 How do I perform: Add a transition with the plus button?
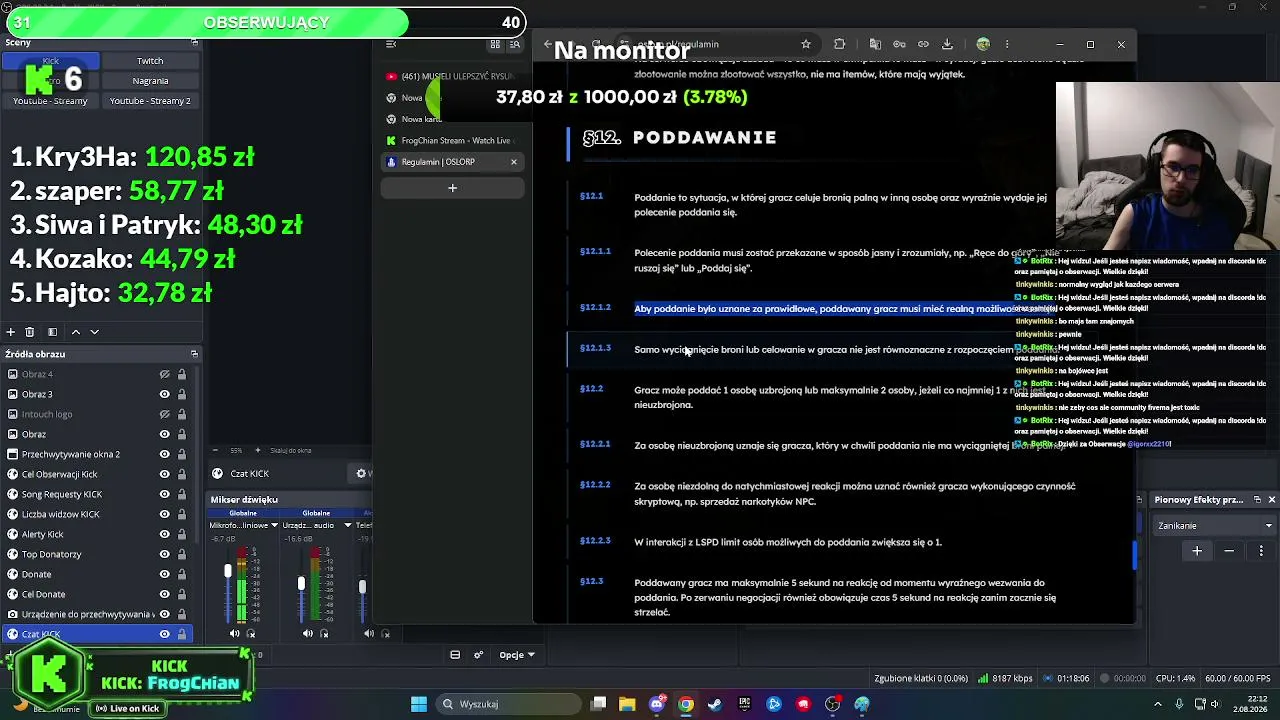[x=1197, y=551]
